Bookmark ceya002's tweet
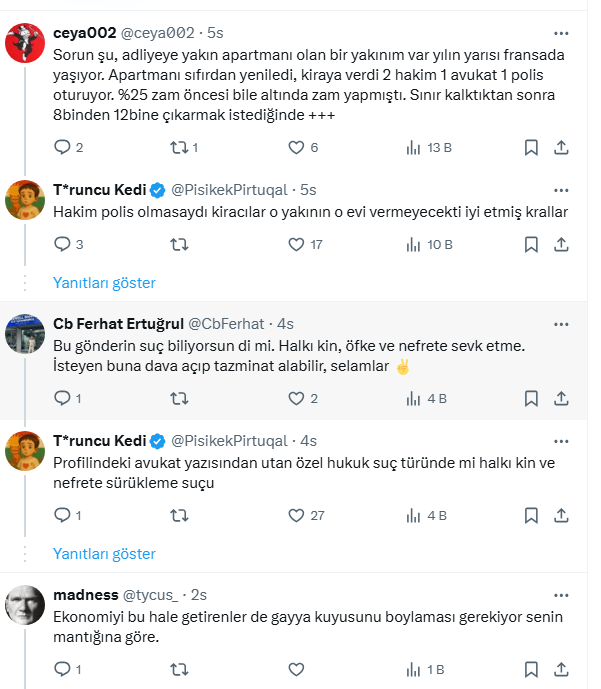The height and width of the screenshot is (689, 601). pyautogui.click(x=532, y=147)
